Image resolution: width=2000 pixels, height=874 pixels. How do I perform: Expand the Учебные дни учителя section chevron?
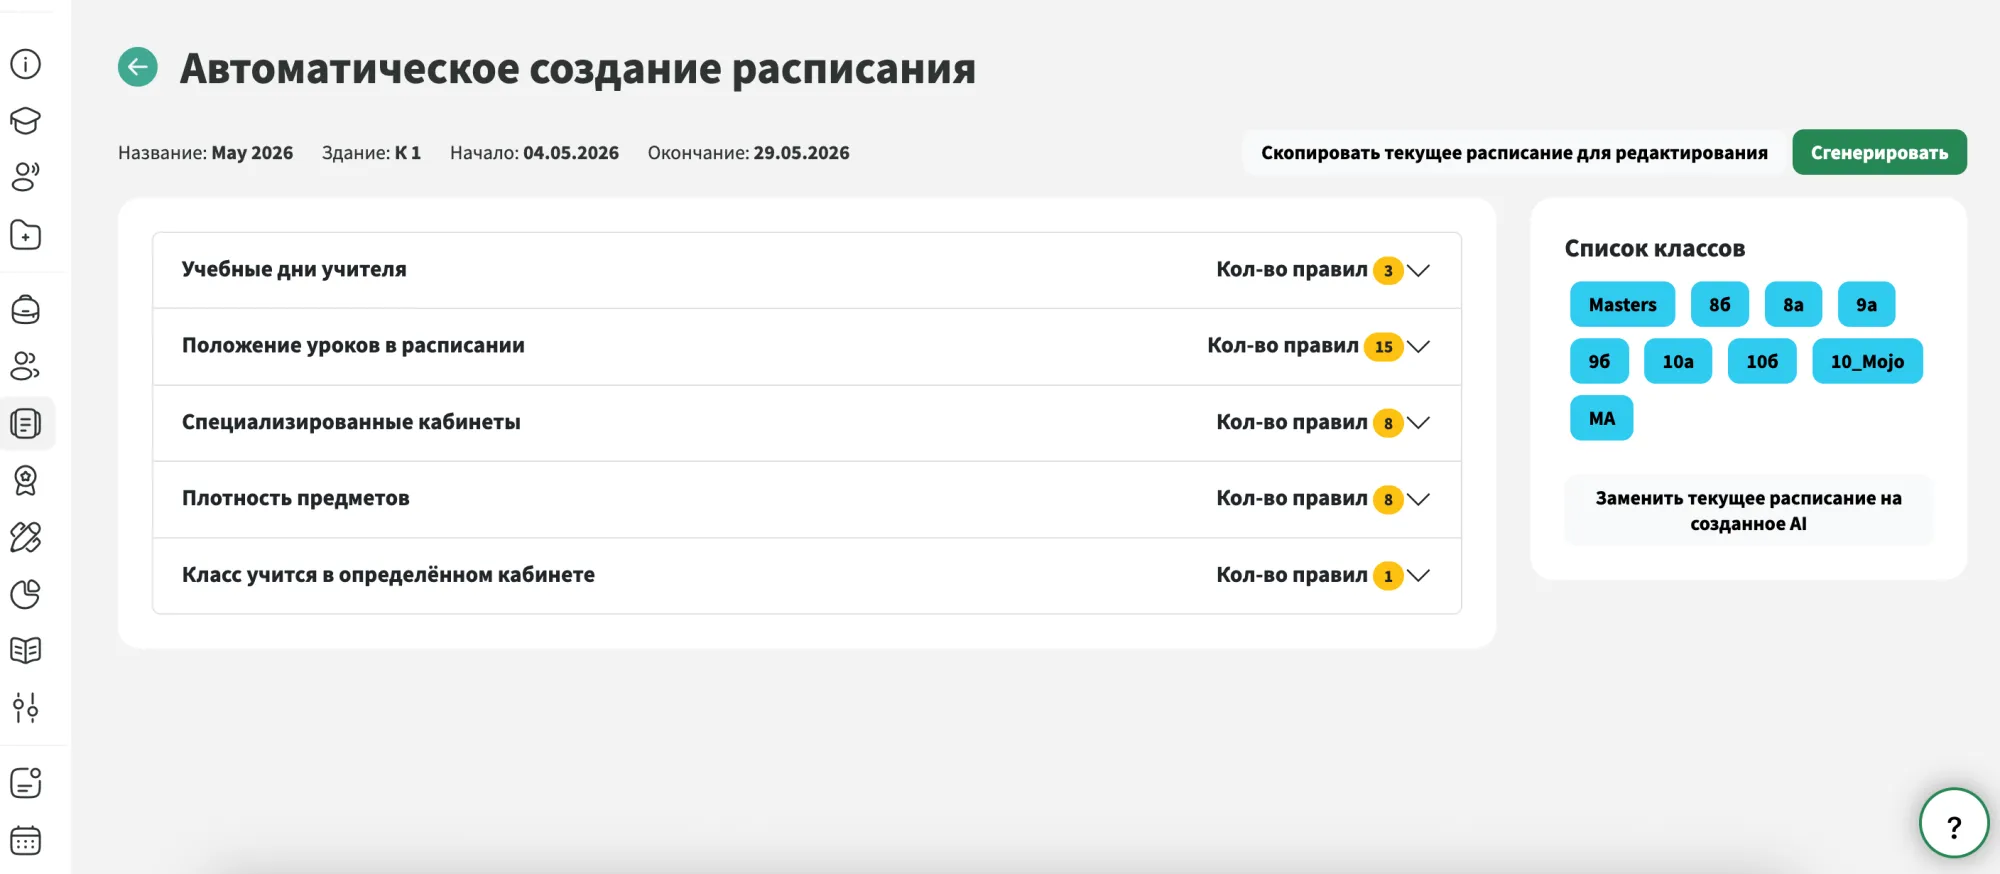(x=1418, y=270)
